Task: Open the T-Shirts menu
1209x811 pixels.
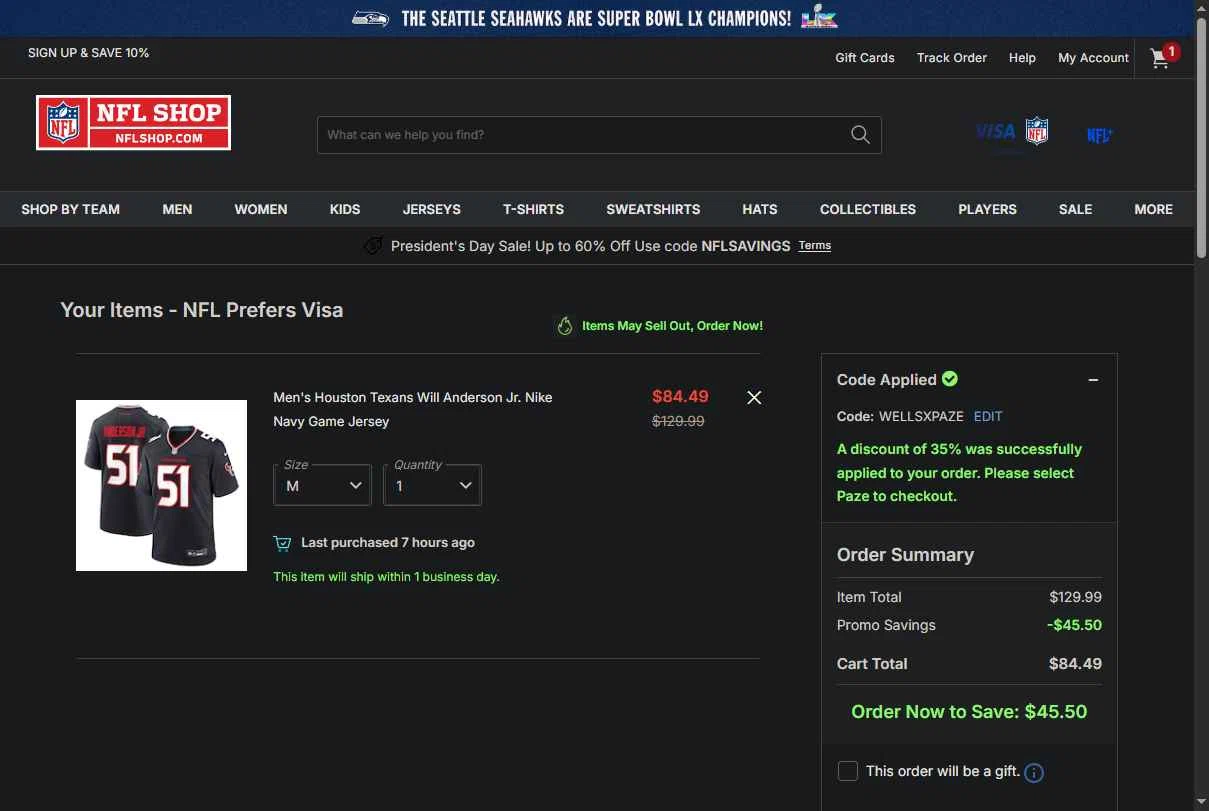Action: (x=533, y=209)
